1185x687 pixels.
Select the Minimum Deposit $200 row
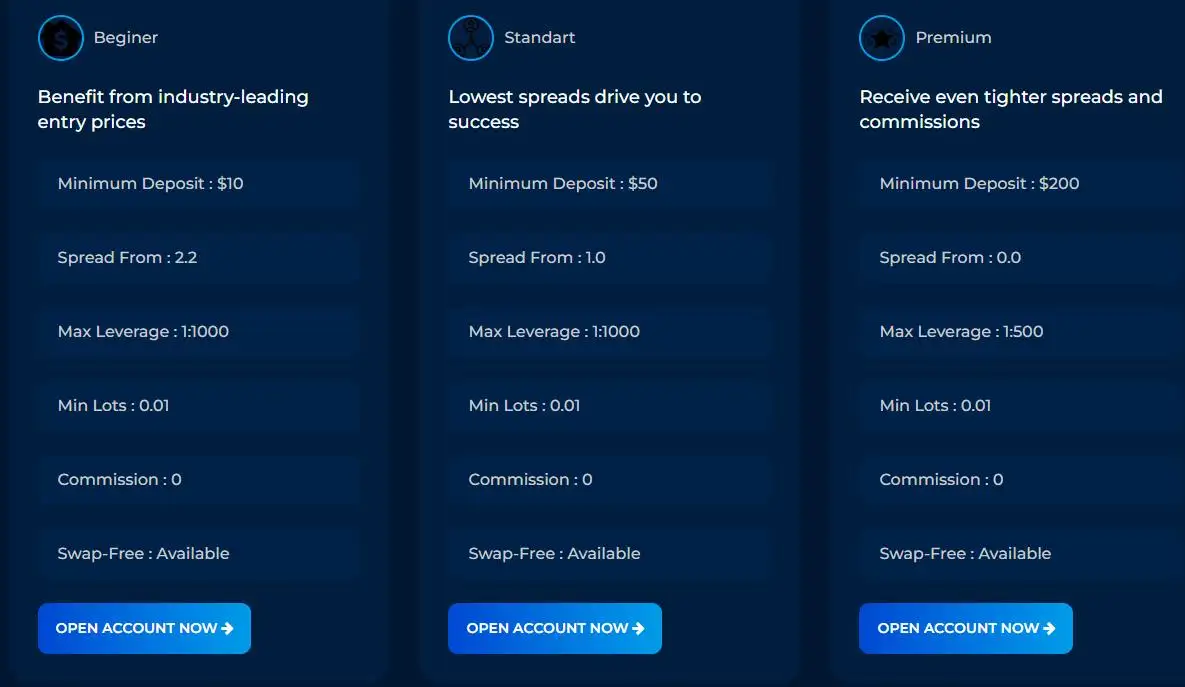pyautogui.click(x=1020, y=184)
